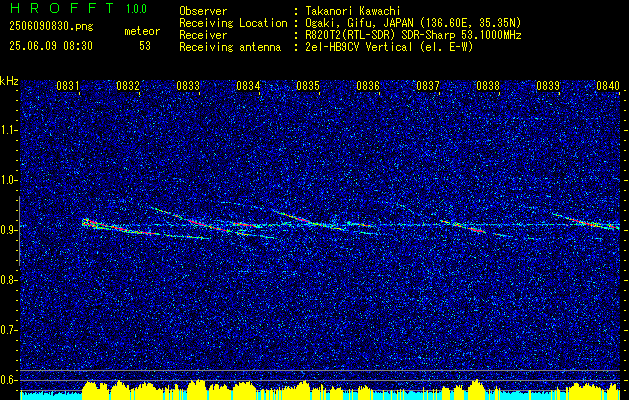The image size is (629, 400).
Task: Click the 0836 time marker
Action: click(x=368, y=85)
